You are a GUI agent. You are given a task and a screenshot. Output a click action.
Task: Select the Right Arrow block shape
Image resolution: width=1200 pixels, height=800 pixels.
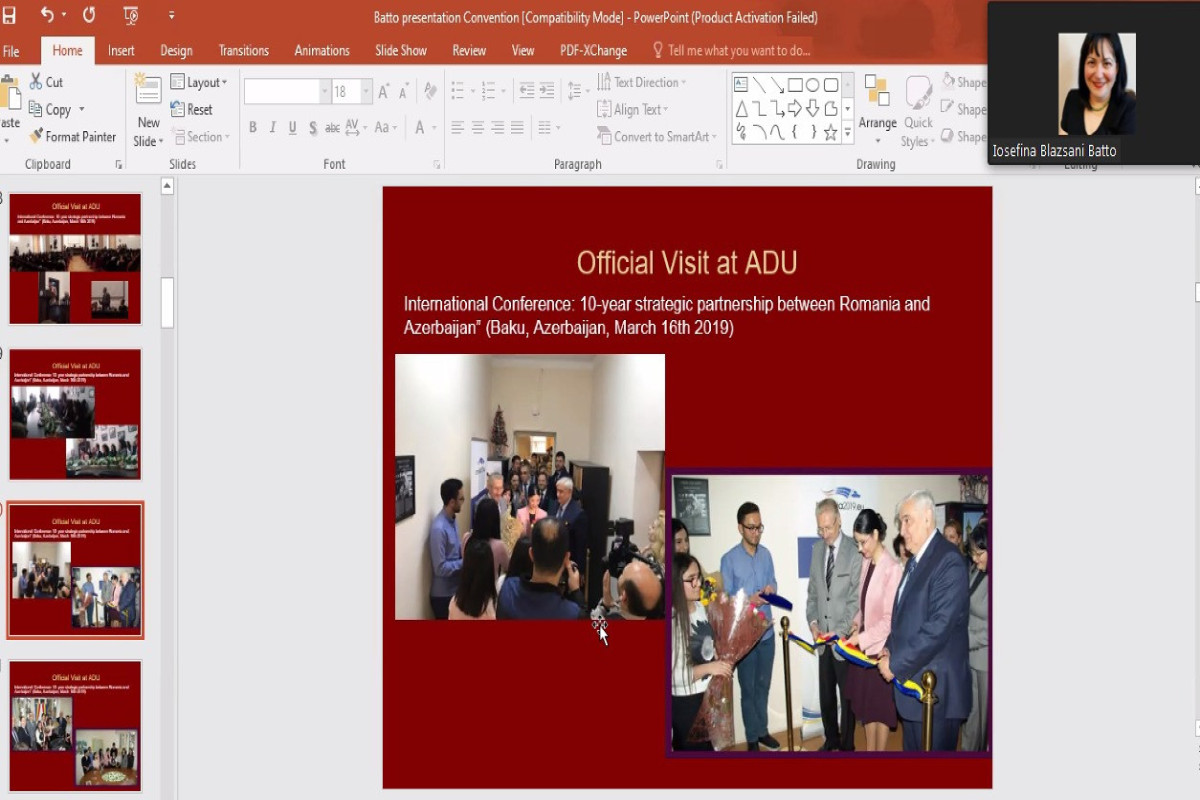[x=795, y=108]
